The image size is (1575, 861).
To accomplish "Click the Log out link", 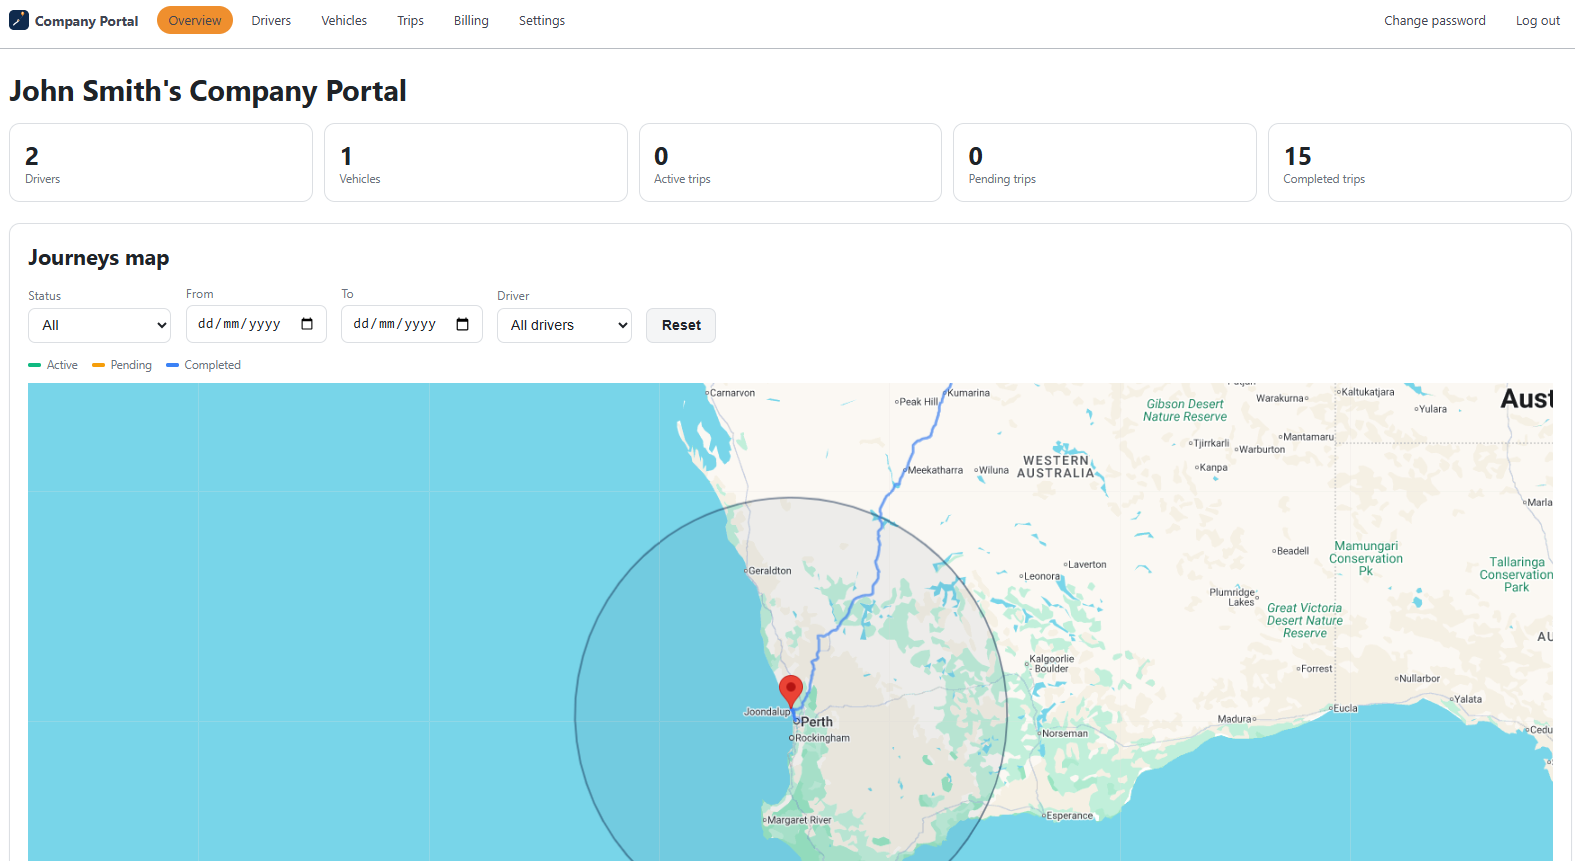I will pos(1538,20).
